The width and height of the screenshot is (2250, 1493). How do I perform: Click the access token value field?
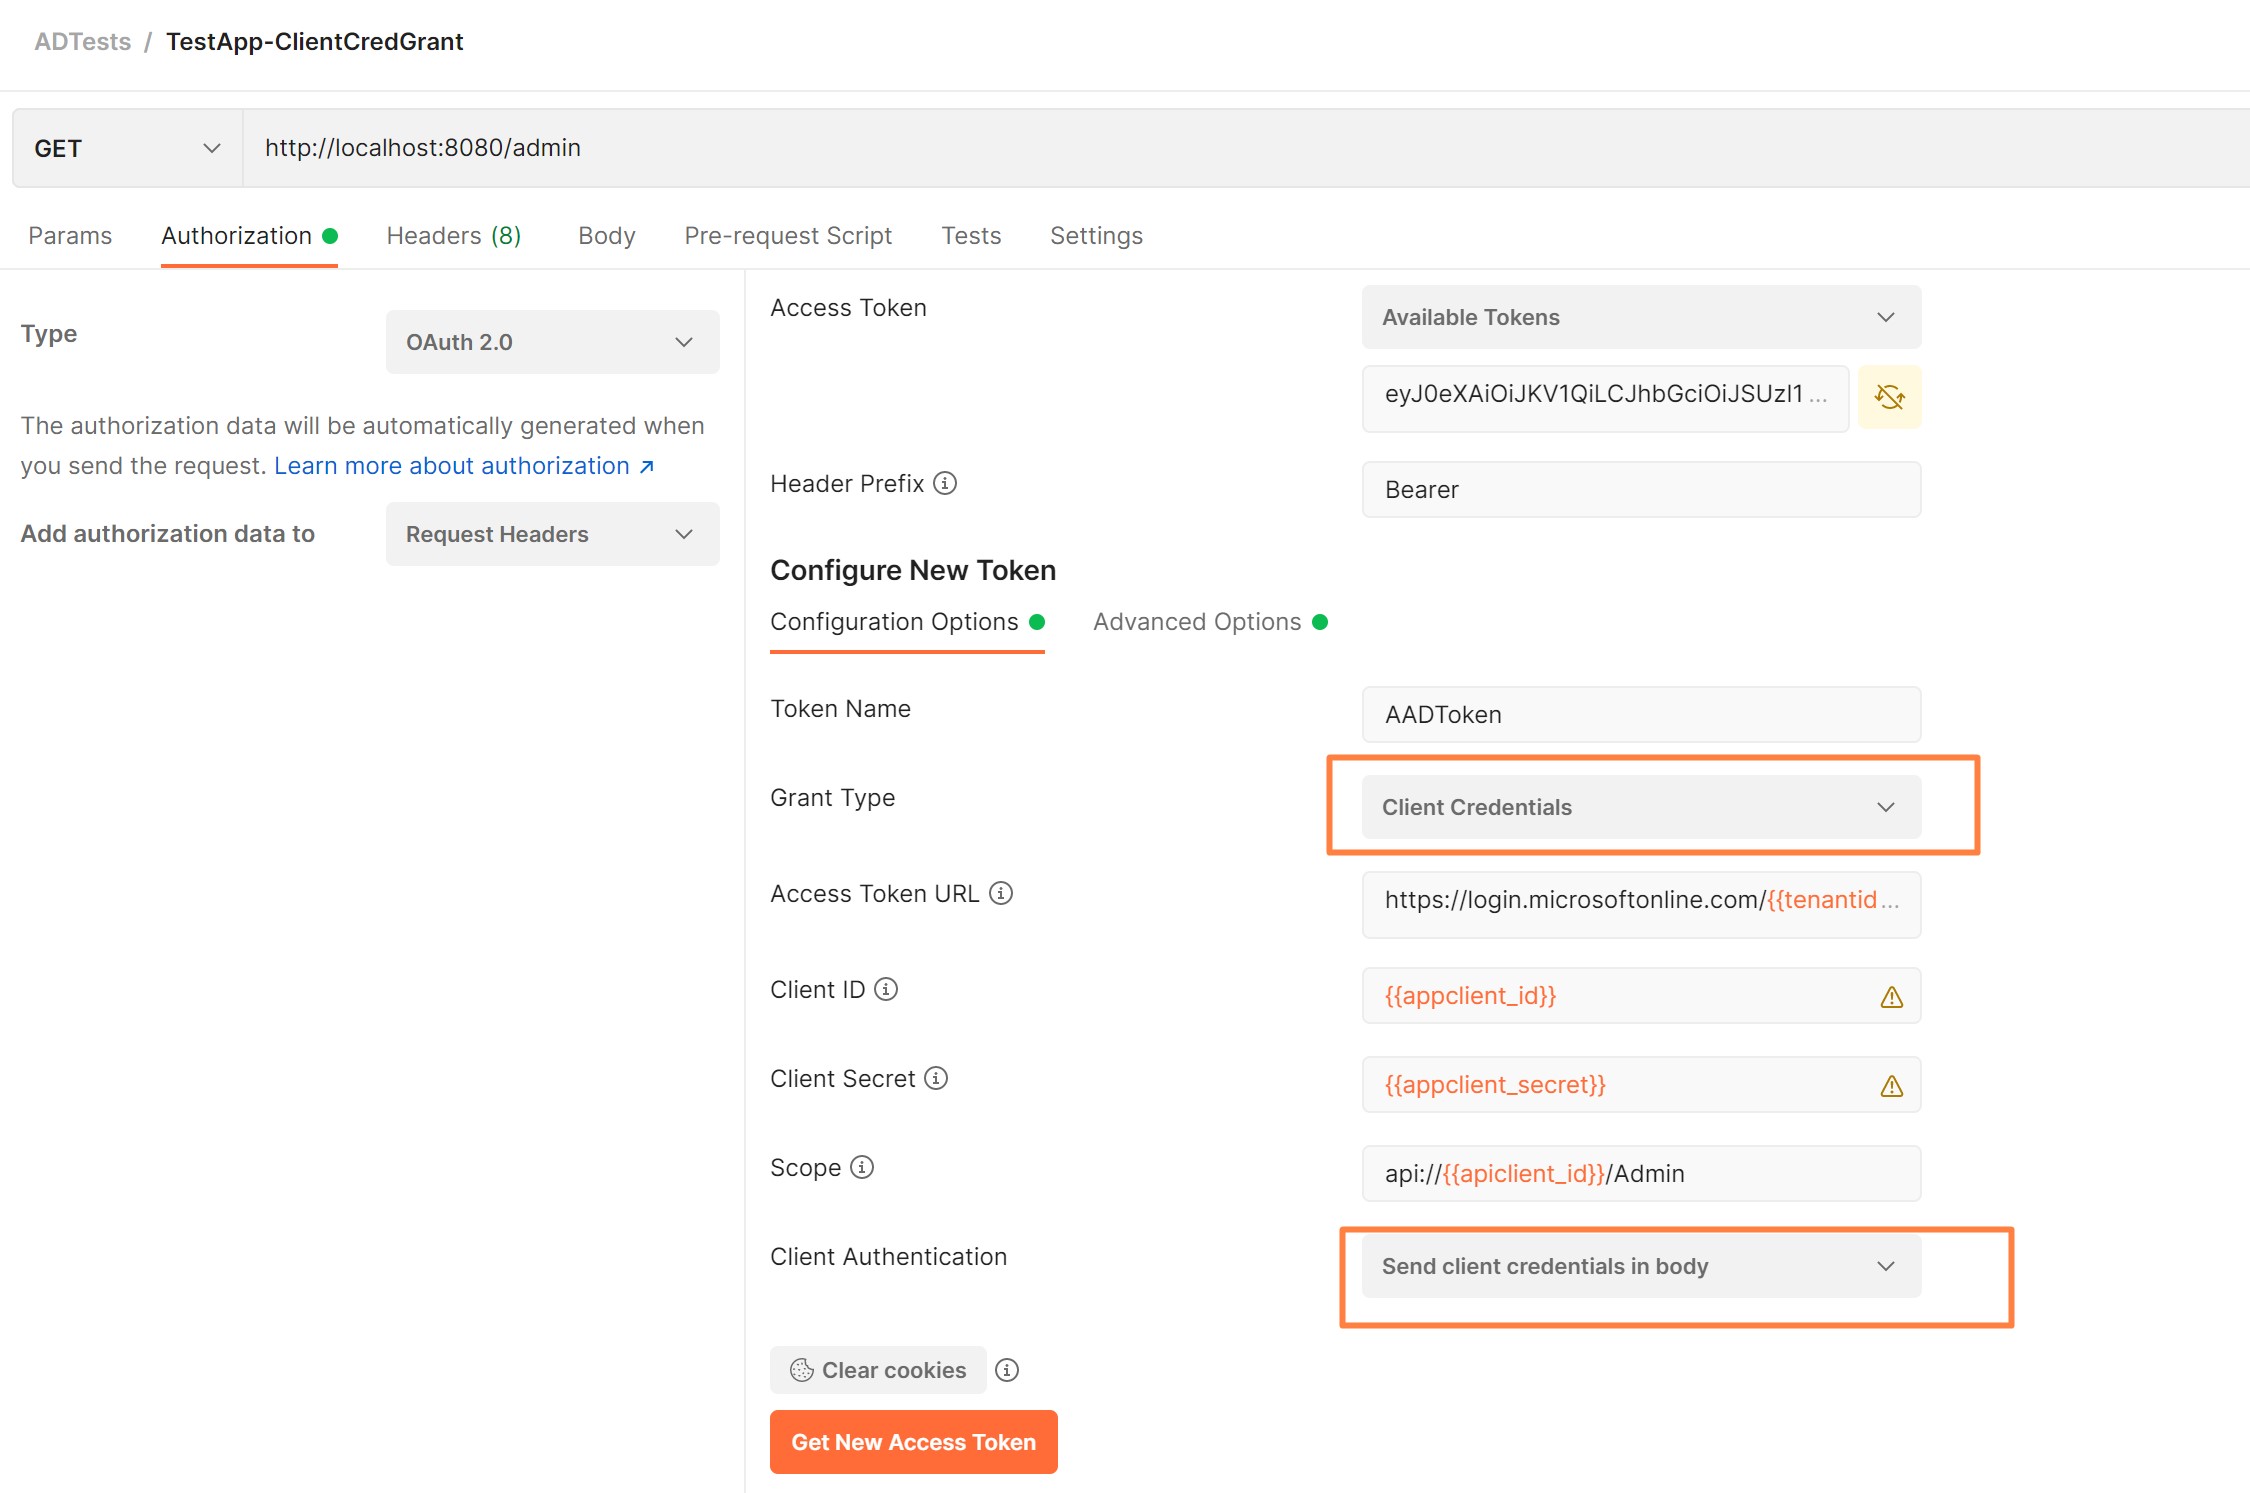pos(1605,398)
